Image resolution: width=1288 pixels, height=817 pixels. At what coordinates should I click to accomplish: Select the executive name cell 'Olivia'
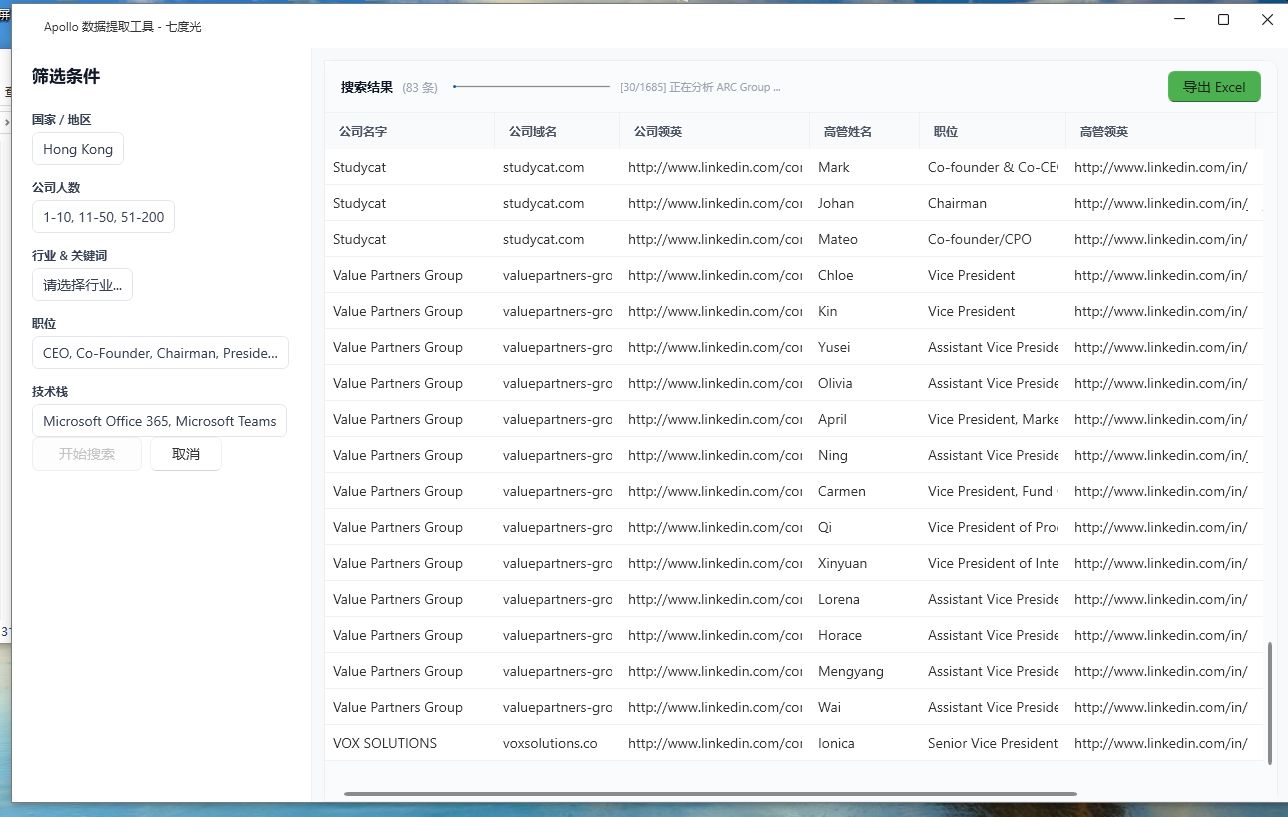(865, 383)
